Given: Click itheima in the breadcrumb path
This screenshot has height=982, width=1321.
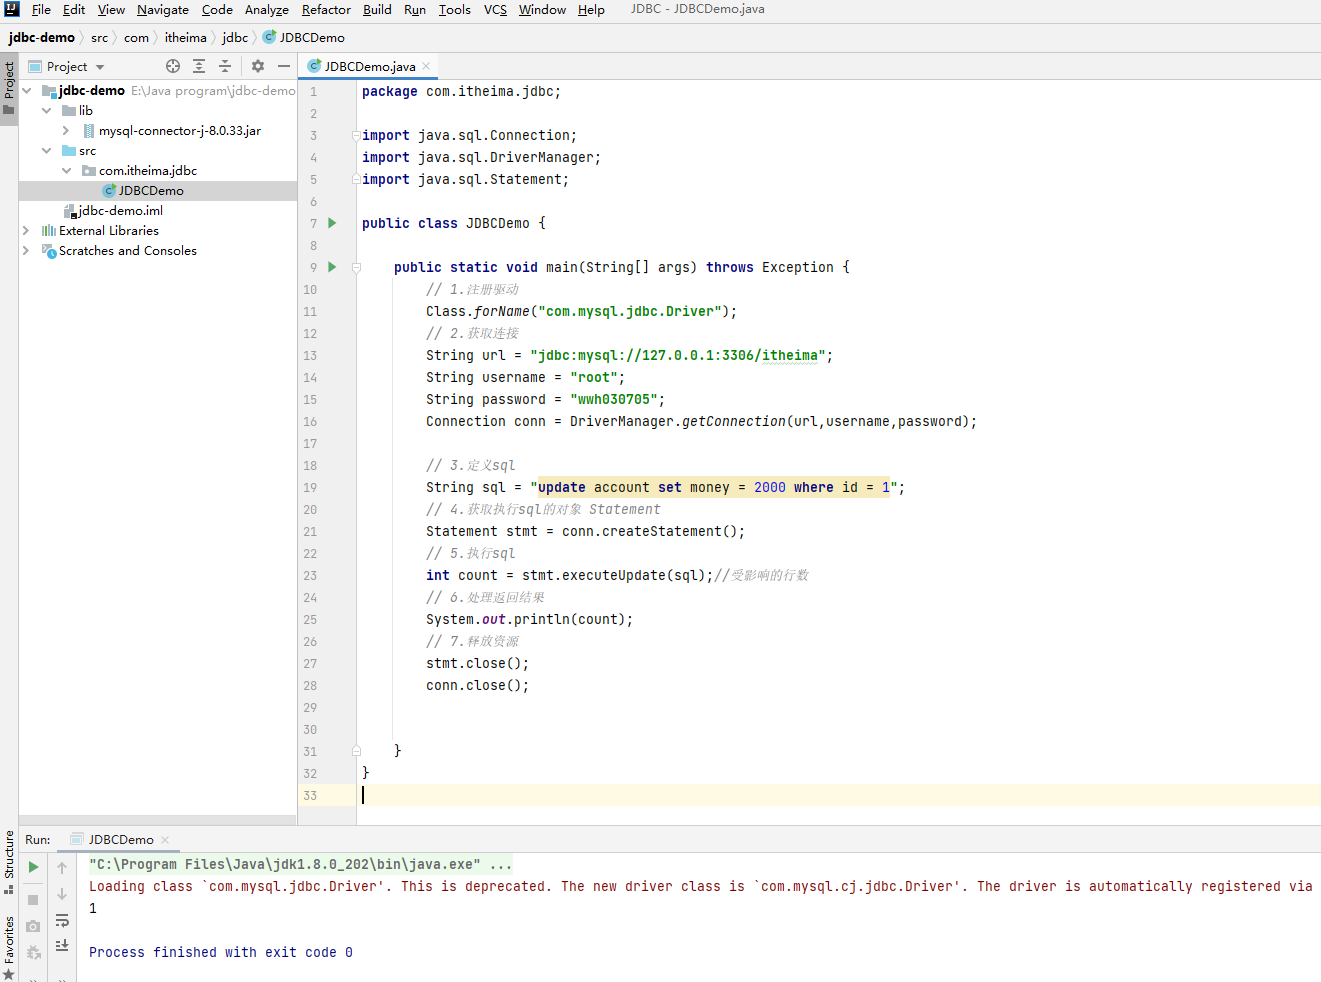Looking at the screenshot, I should [x=185, y=38].
